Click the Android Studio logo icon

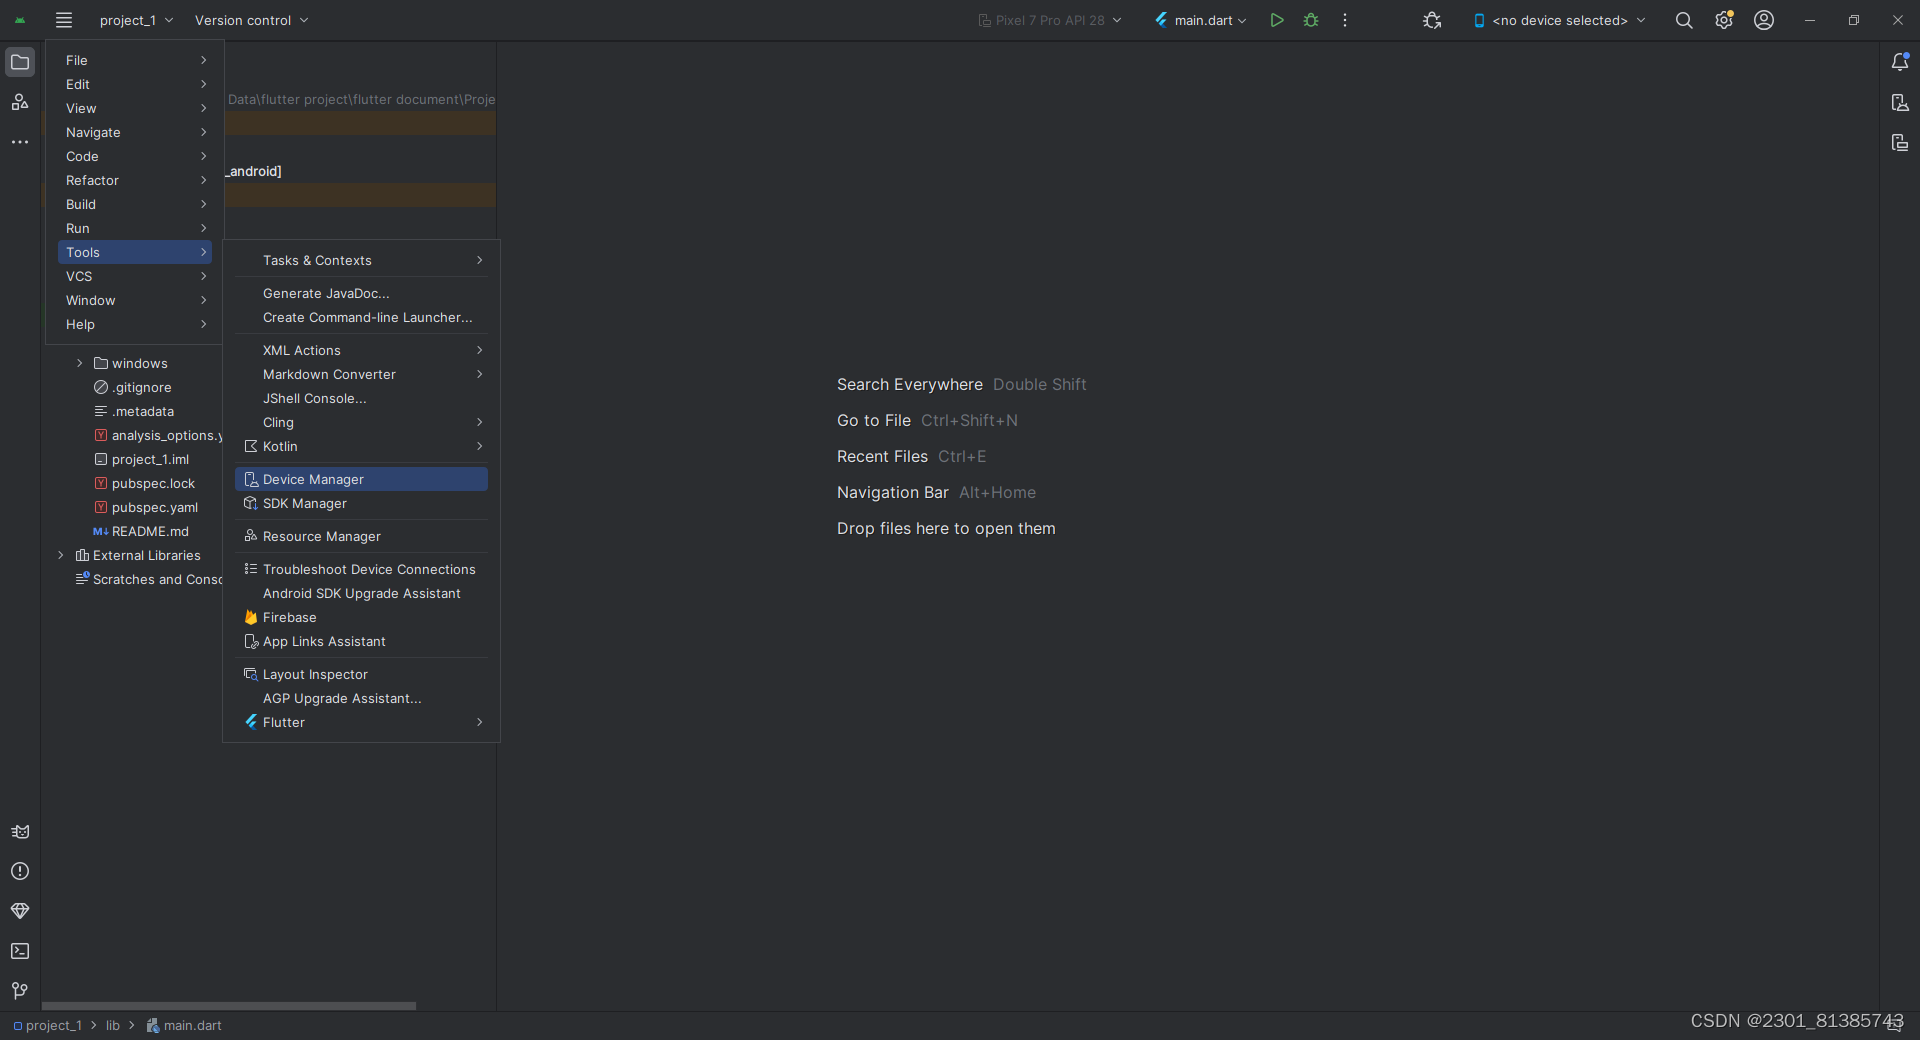(x=20, y=20)
